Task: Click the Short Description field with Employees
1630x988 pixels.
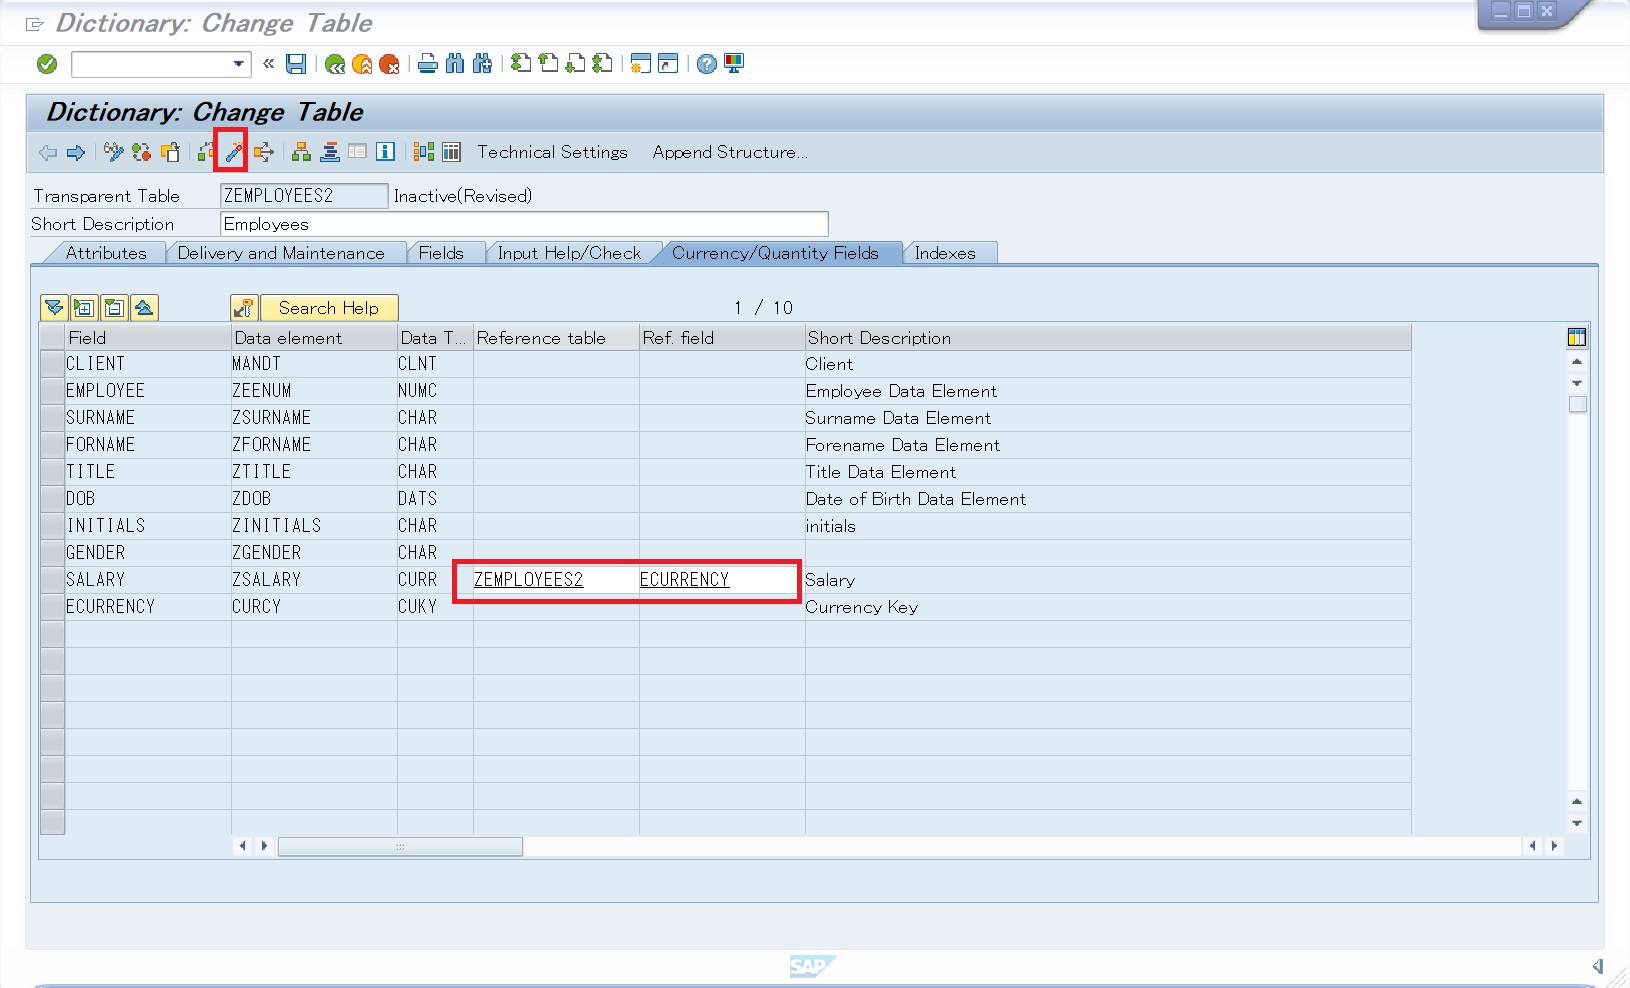Action: click(x=524, y=224)
